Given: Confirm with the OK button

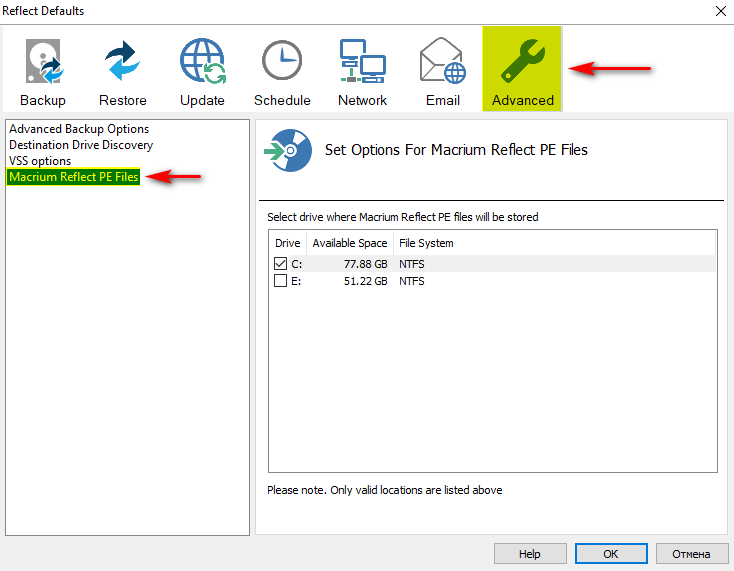Looking at the screenshot, I should [611, 554].
